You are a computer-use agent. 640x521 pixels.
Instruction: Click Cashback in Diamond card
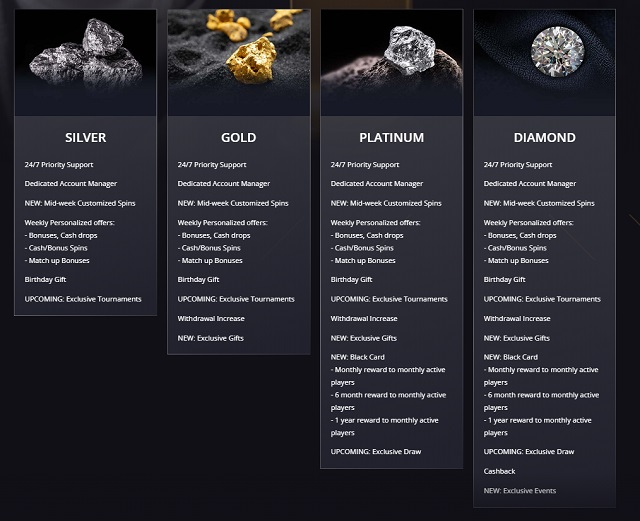pos(500,471)
